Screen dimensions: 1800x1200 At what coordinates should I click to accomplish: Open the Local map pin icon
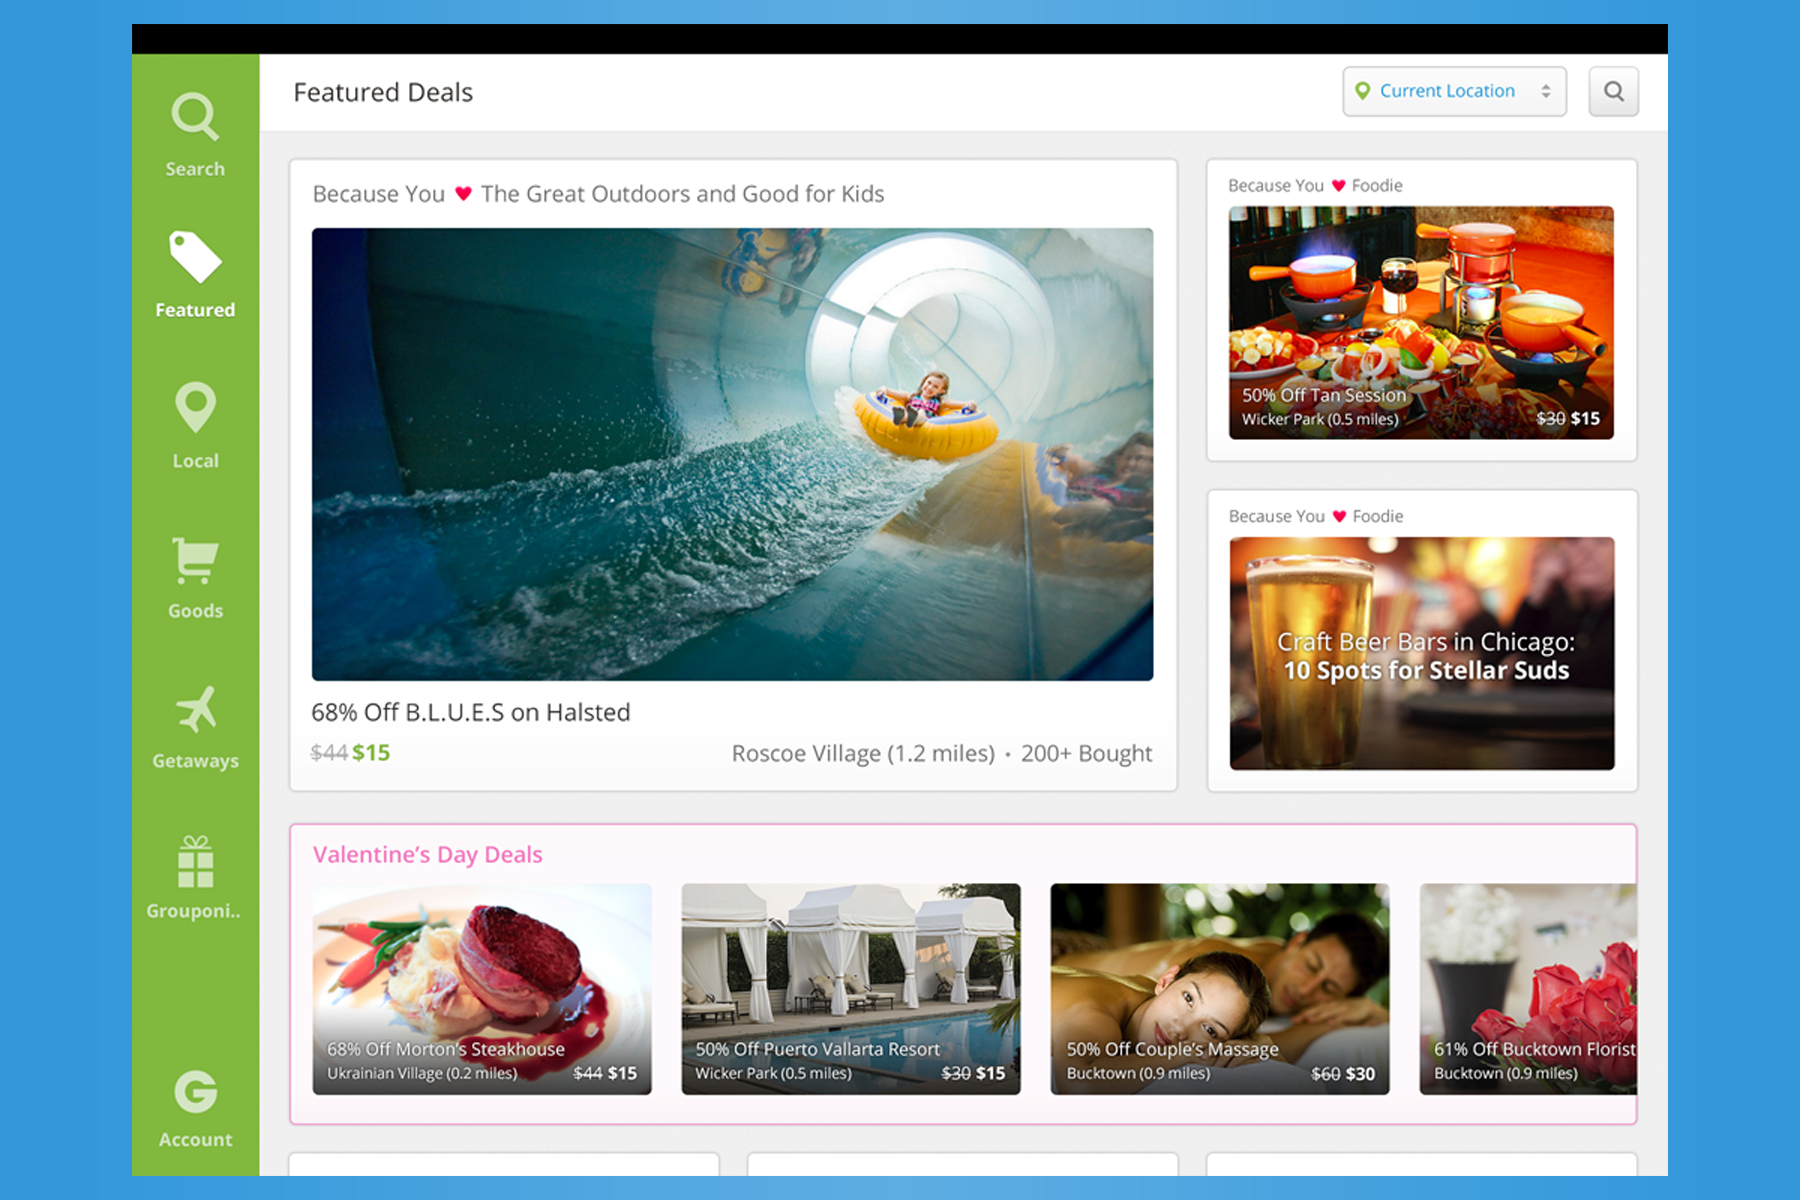point(195,407)
